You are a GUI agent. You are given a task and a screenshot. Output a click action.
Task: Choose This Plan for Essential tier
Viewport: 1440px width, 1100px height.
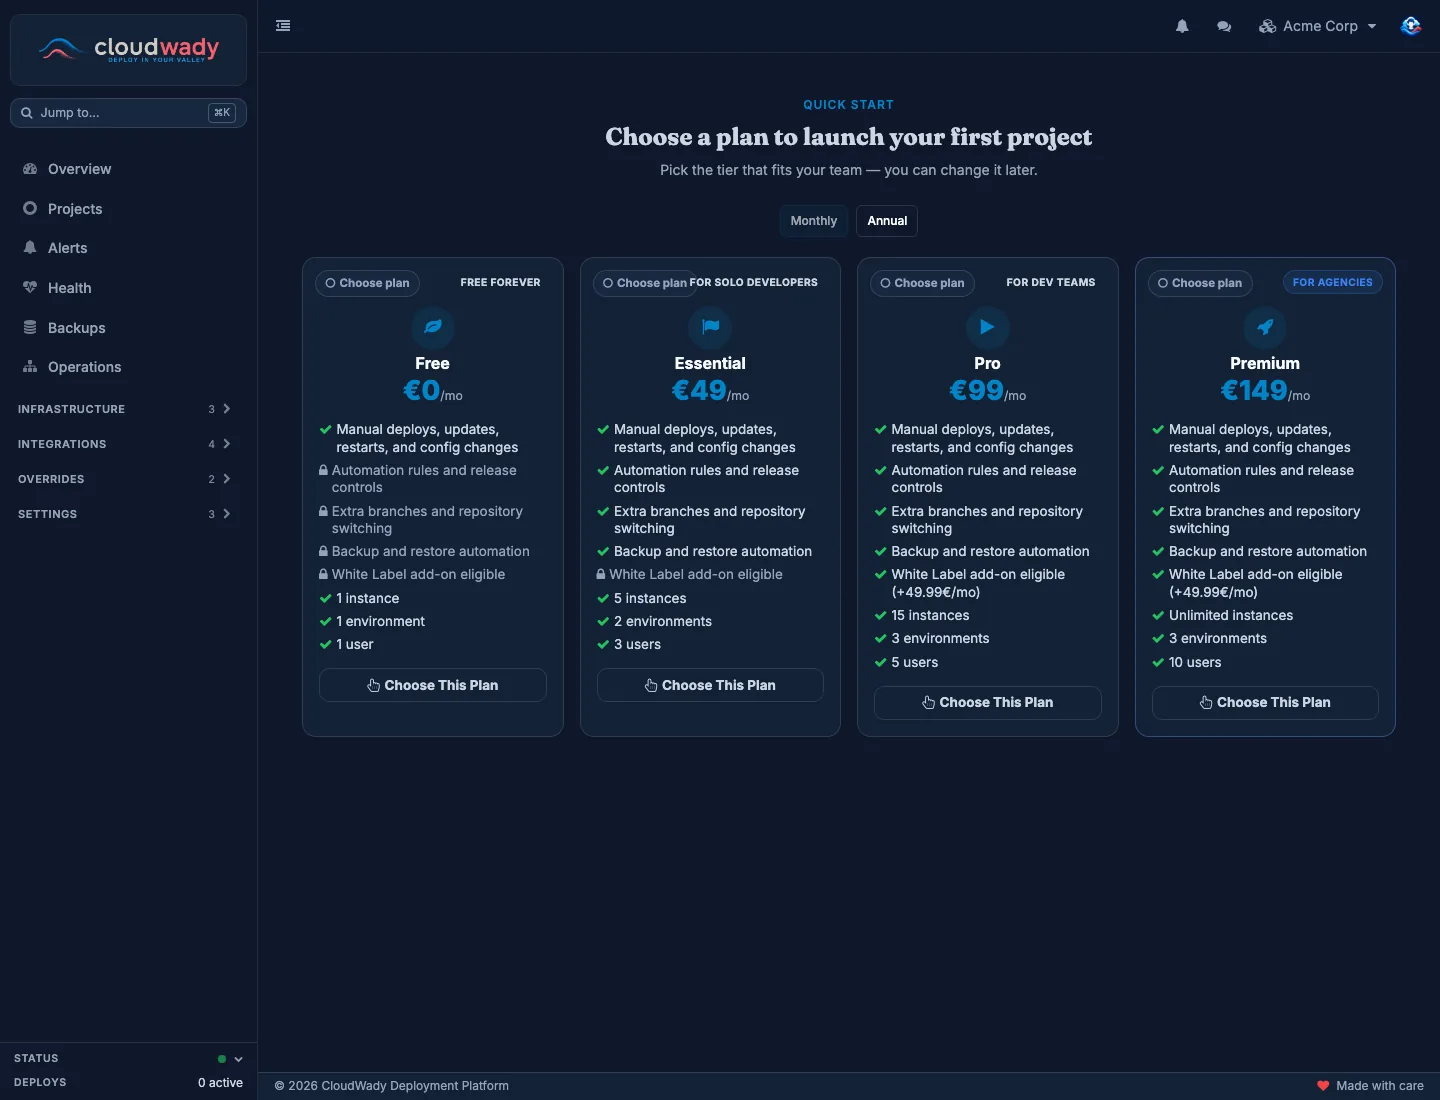click(710, 685)
